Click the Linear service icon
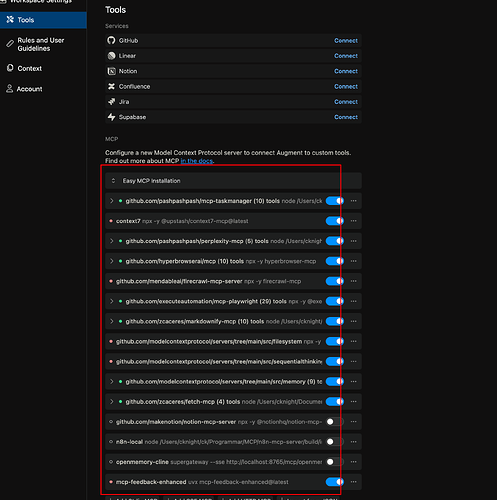The width and height of the screenshot is (497, 500). pos(111,56)
